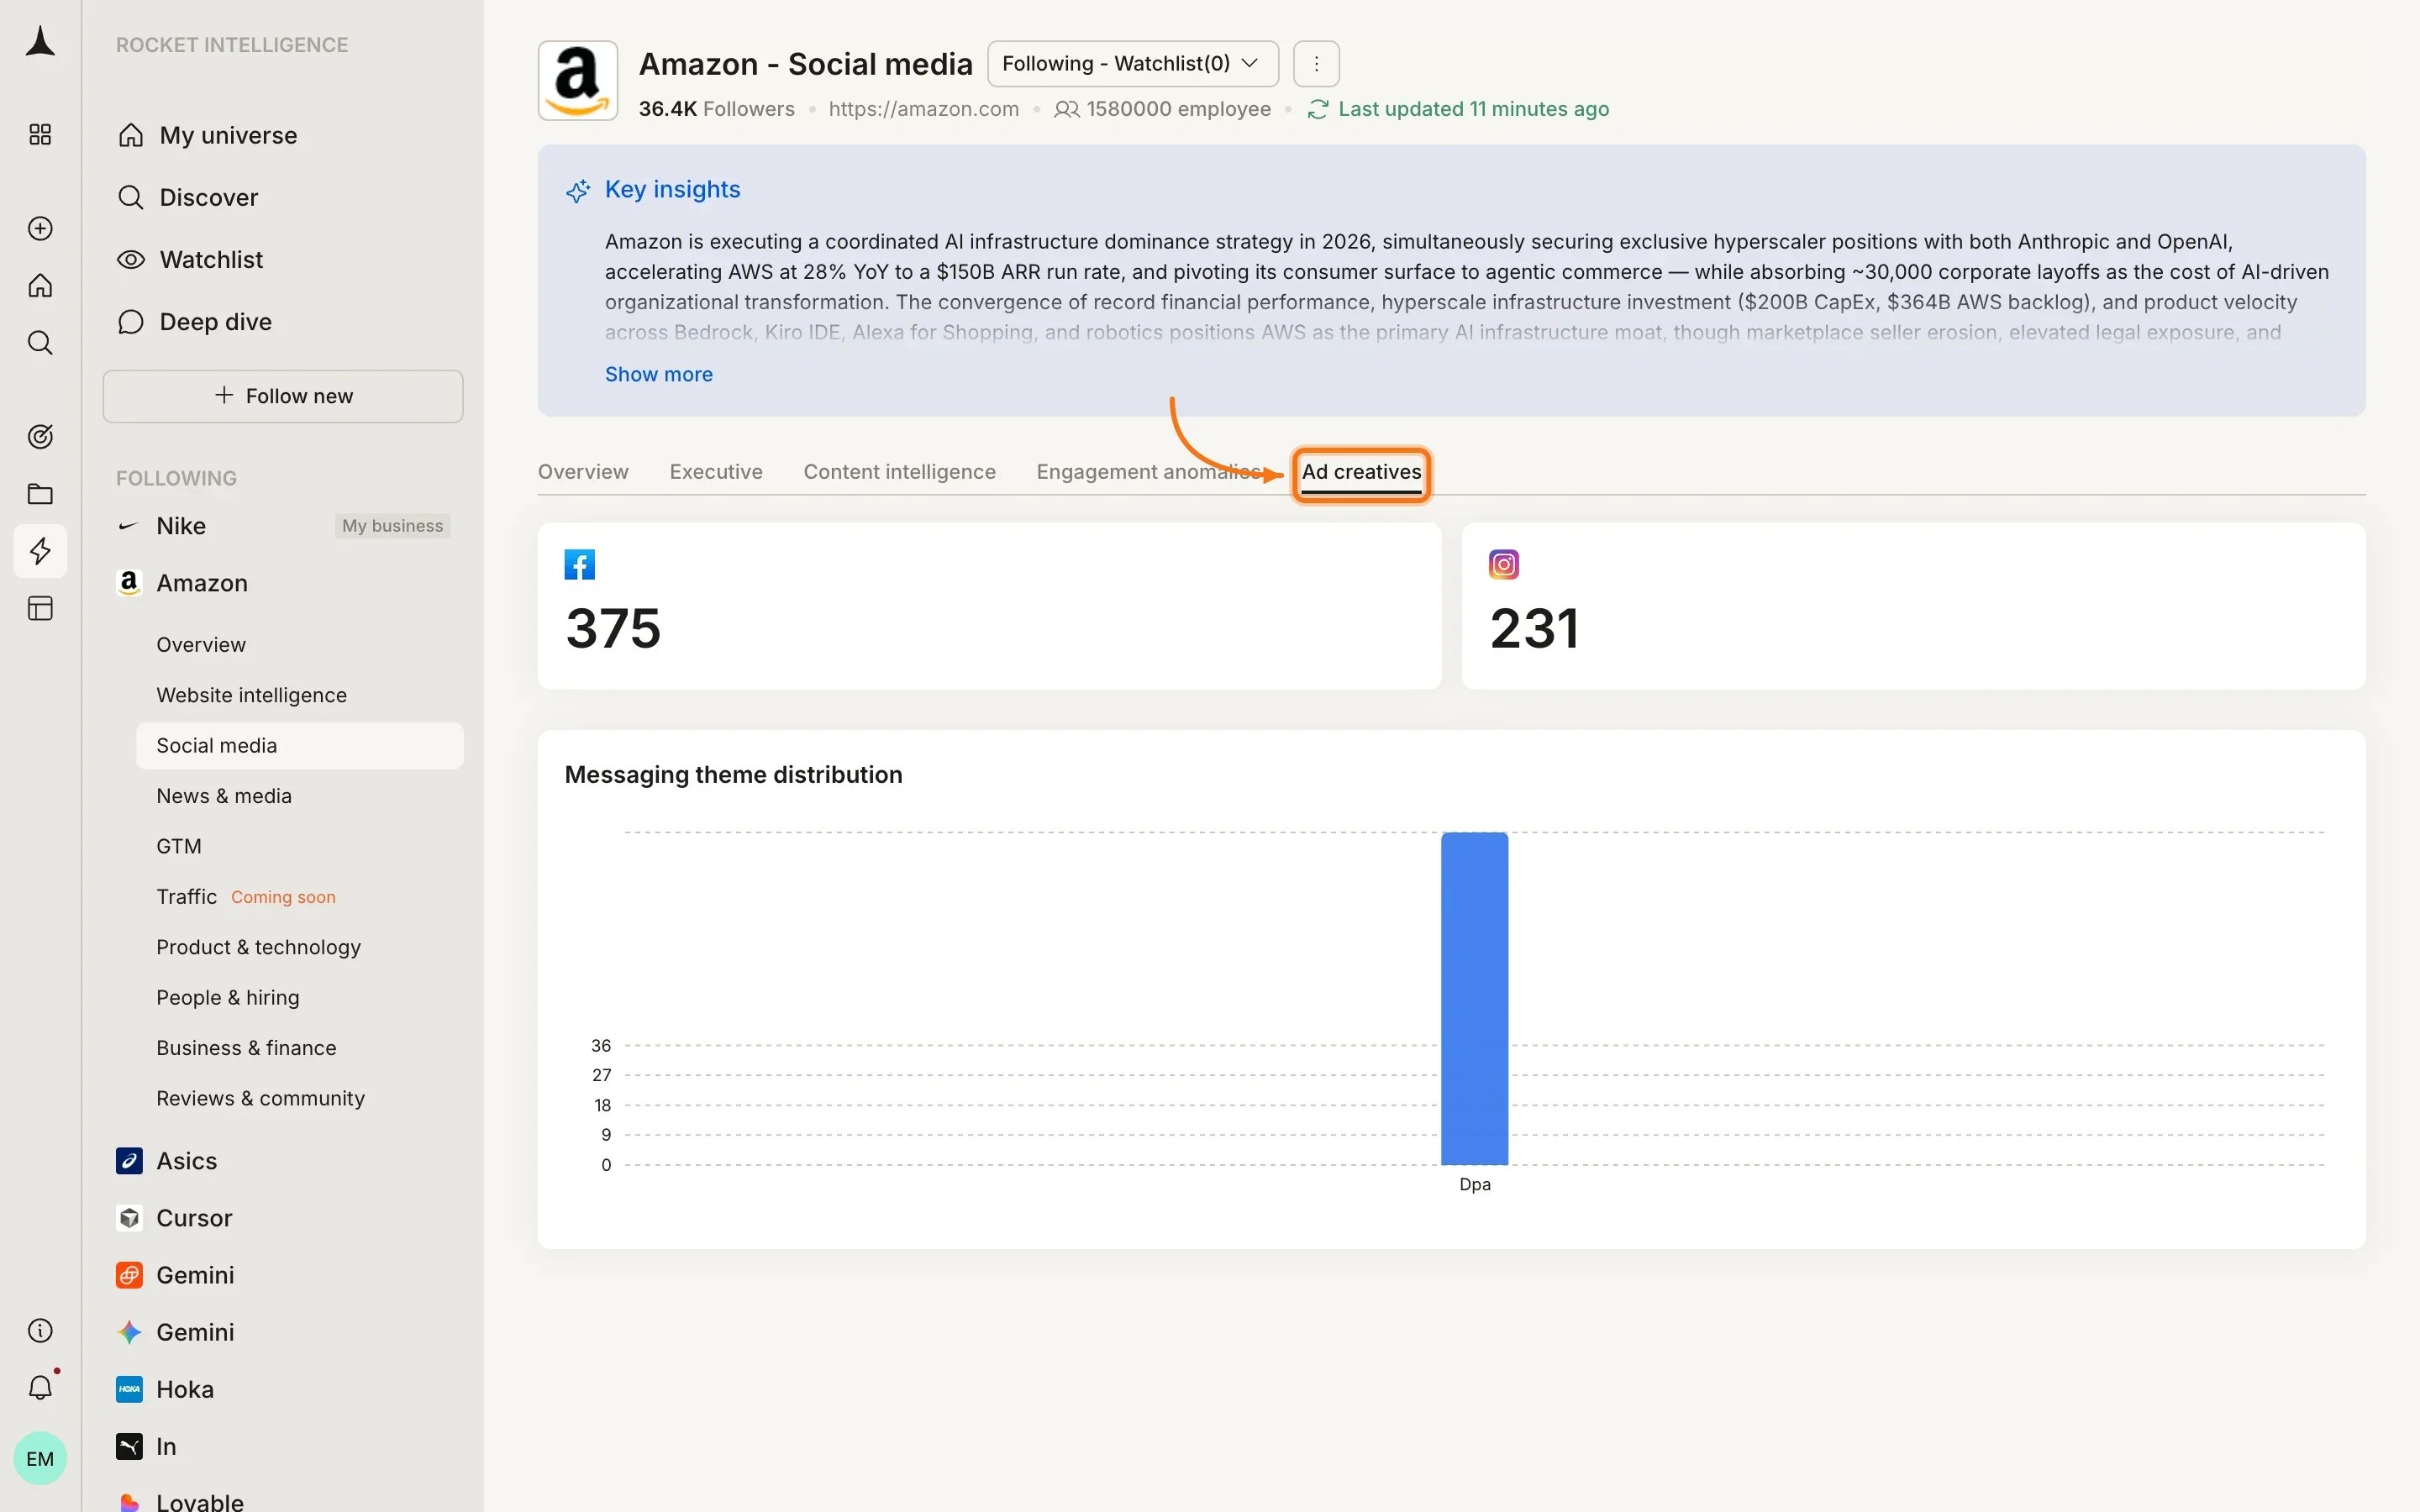Open the info circle icon

click(40, 1330)
